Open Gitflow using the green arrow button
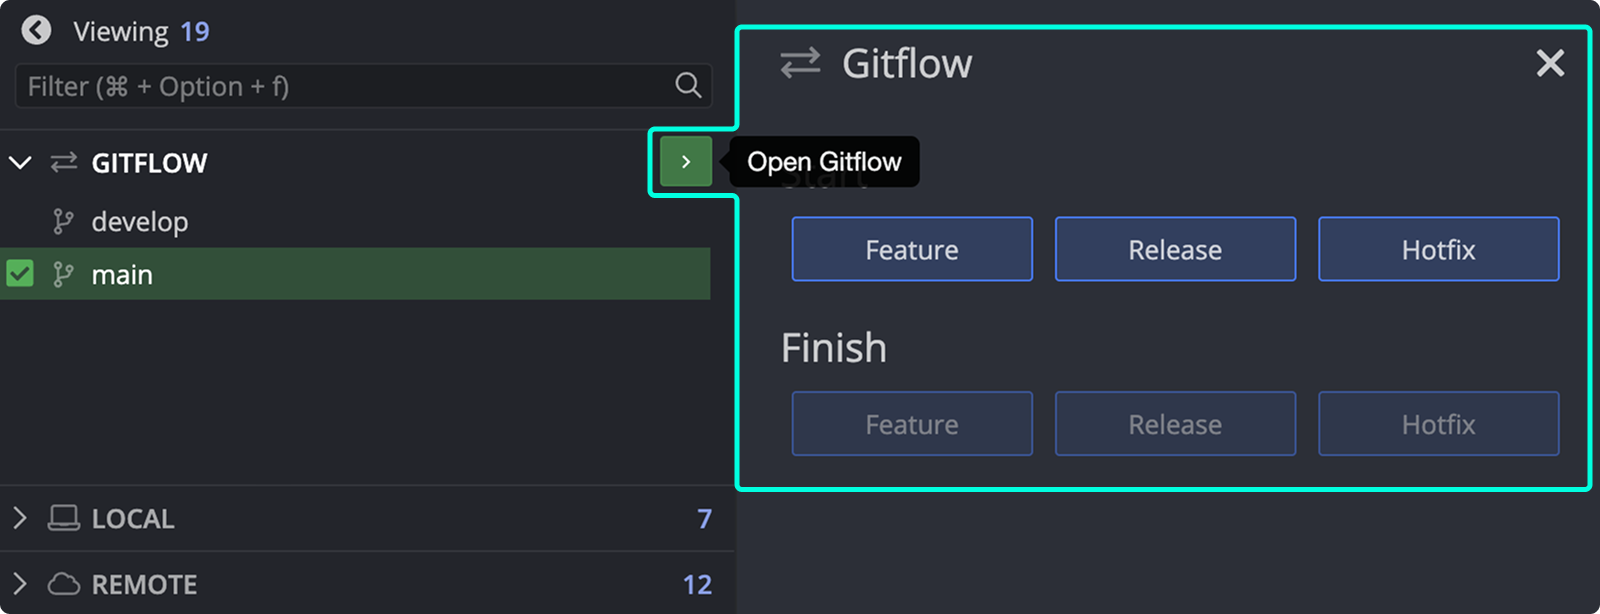1600x614 pixels. coord(684,161)
